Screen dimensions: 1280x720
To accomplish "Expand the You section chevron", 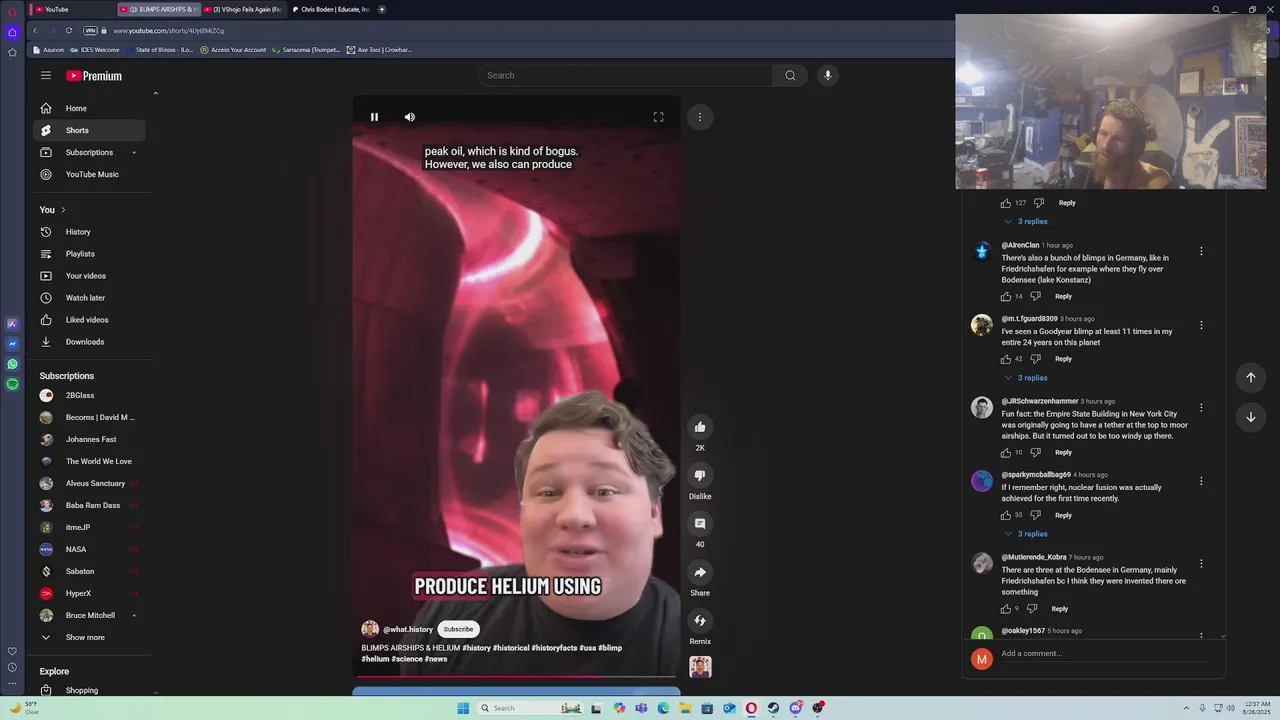I will point(63,210).
